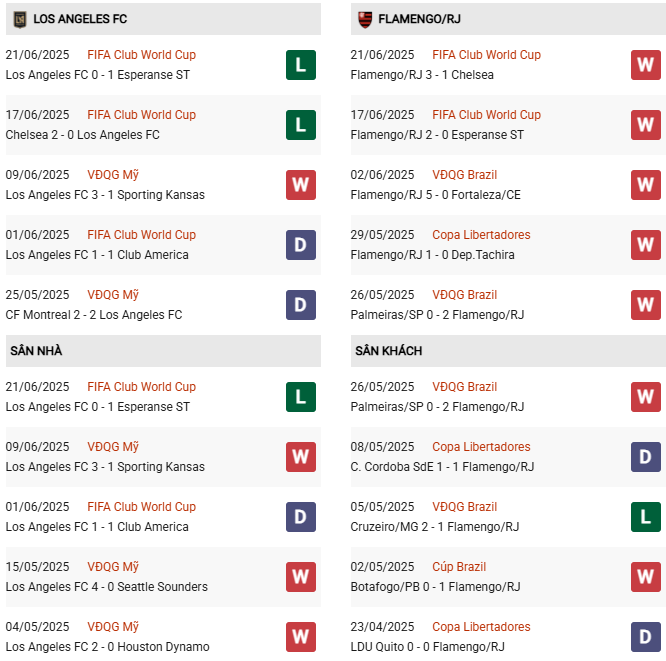Image resolution: width=666 pixels, height=661 pixels.
Task: Click the D badge for C. Cordoba SdE match
Action: [x=645, y=457]
